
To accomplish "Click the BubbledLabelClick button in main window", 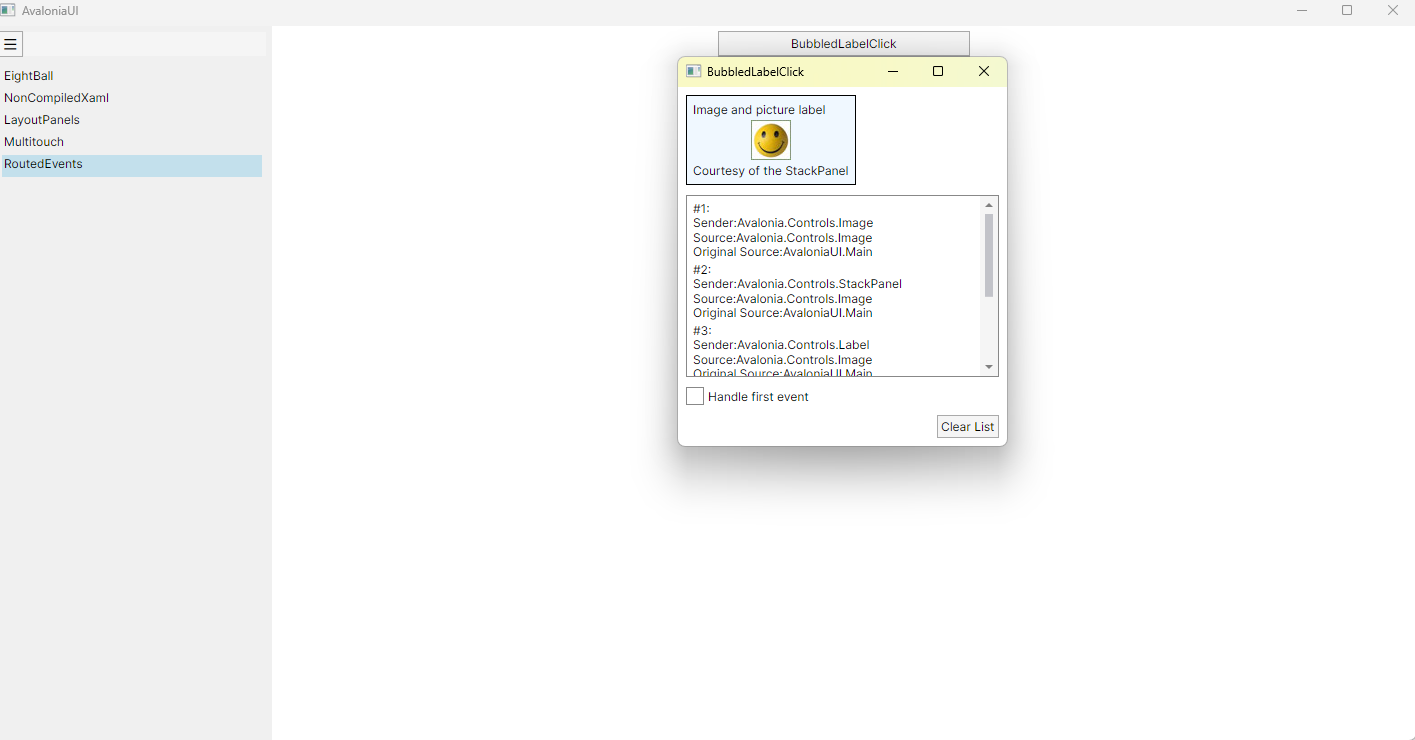I will [x=844, y=44].
